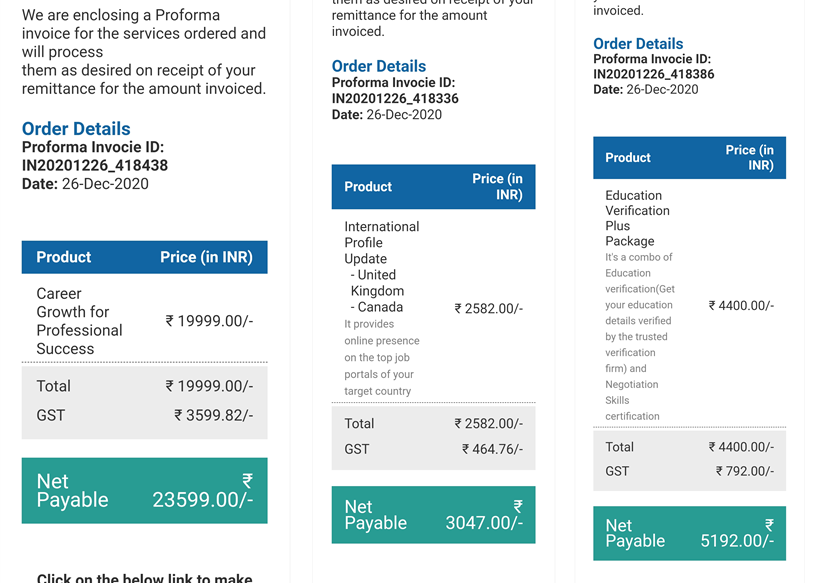Click the GST amount ₹ 3599.82

213,415
